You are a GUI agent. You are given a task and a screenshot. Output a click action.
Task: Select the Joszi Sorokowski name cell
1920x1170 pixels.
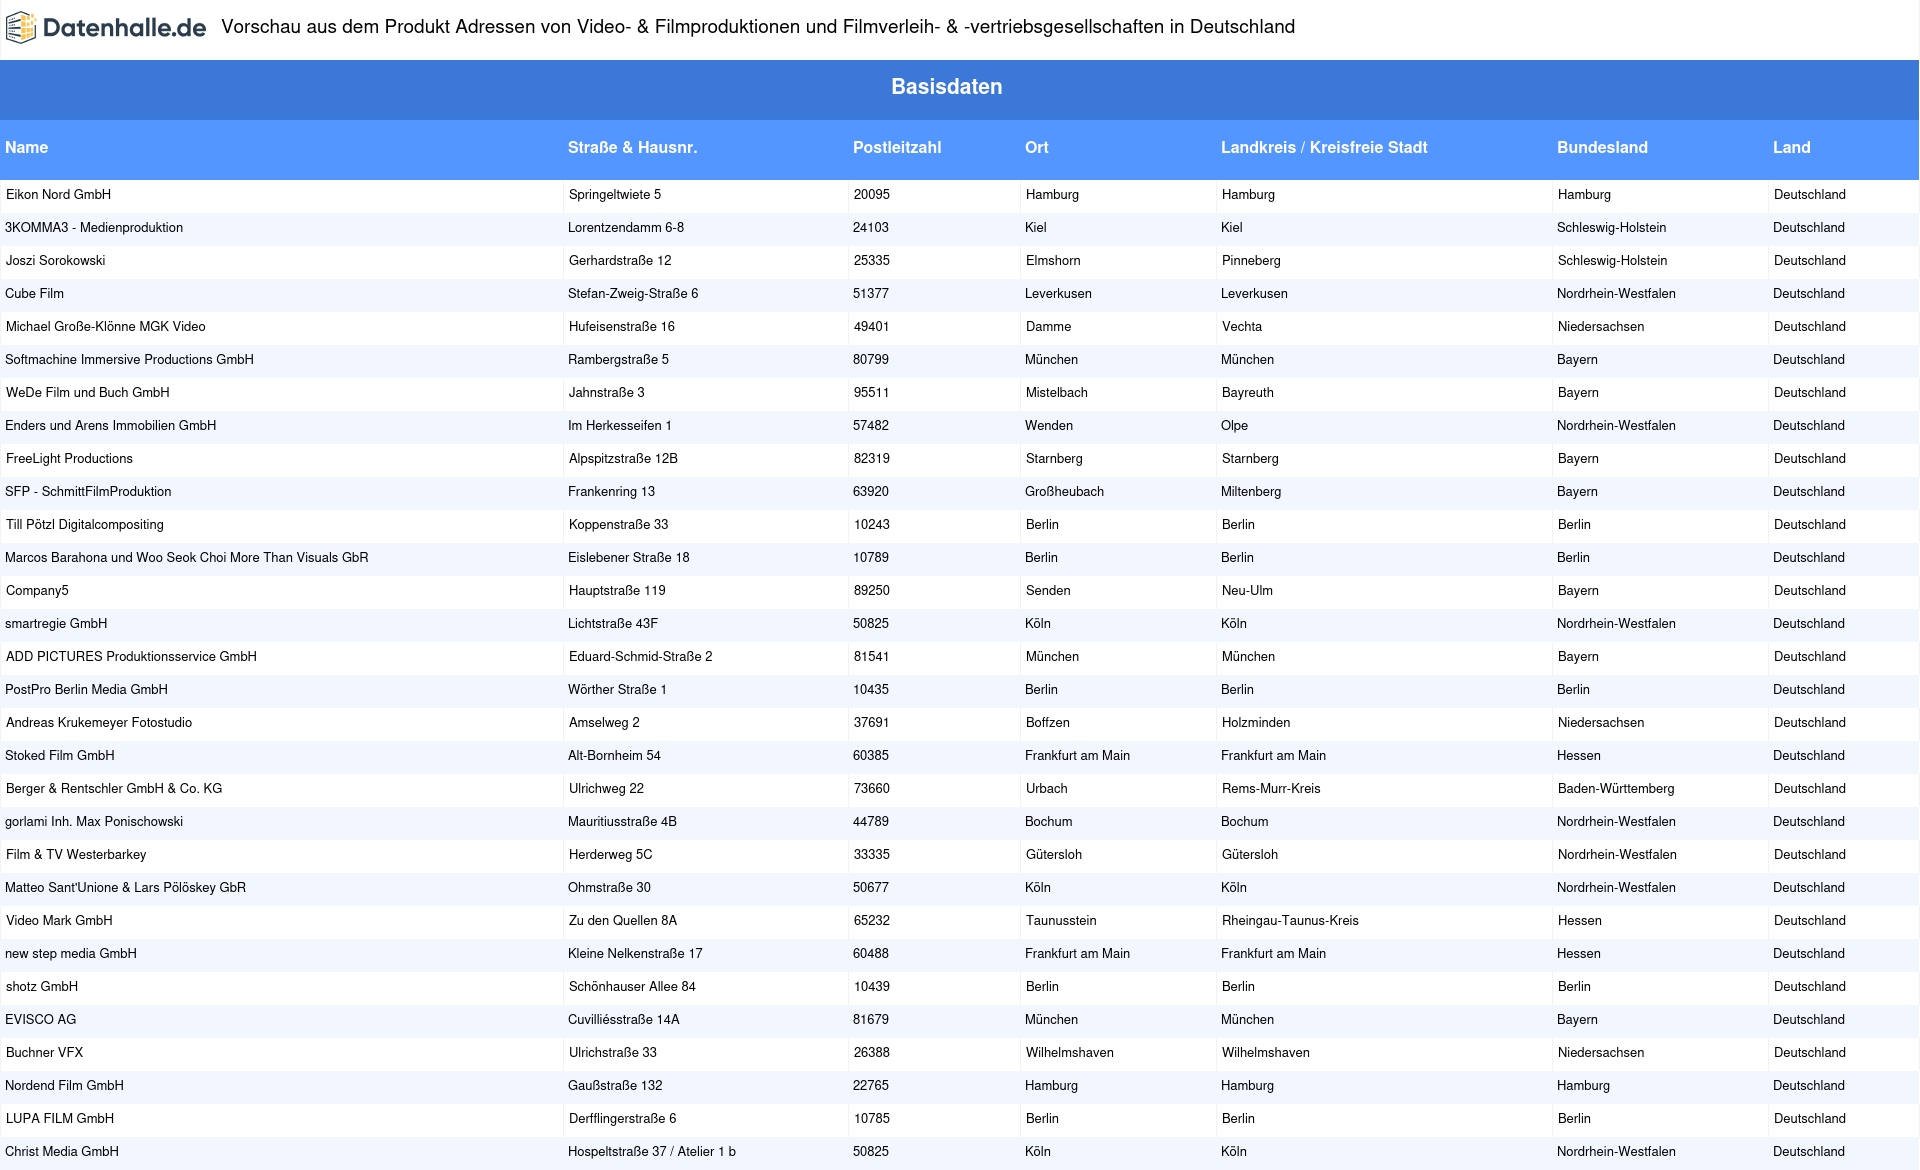(x=55, y=261)
